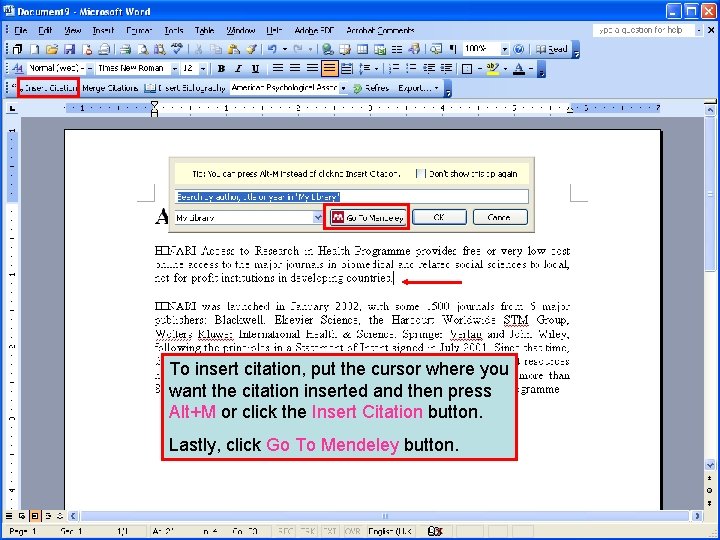Image resolution: width=720 pixels, height=540 pixels.
Task: Expand the Style dropdown showing Normal (Web)
Action: click(90, 68)
